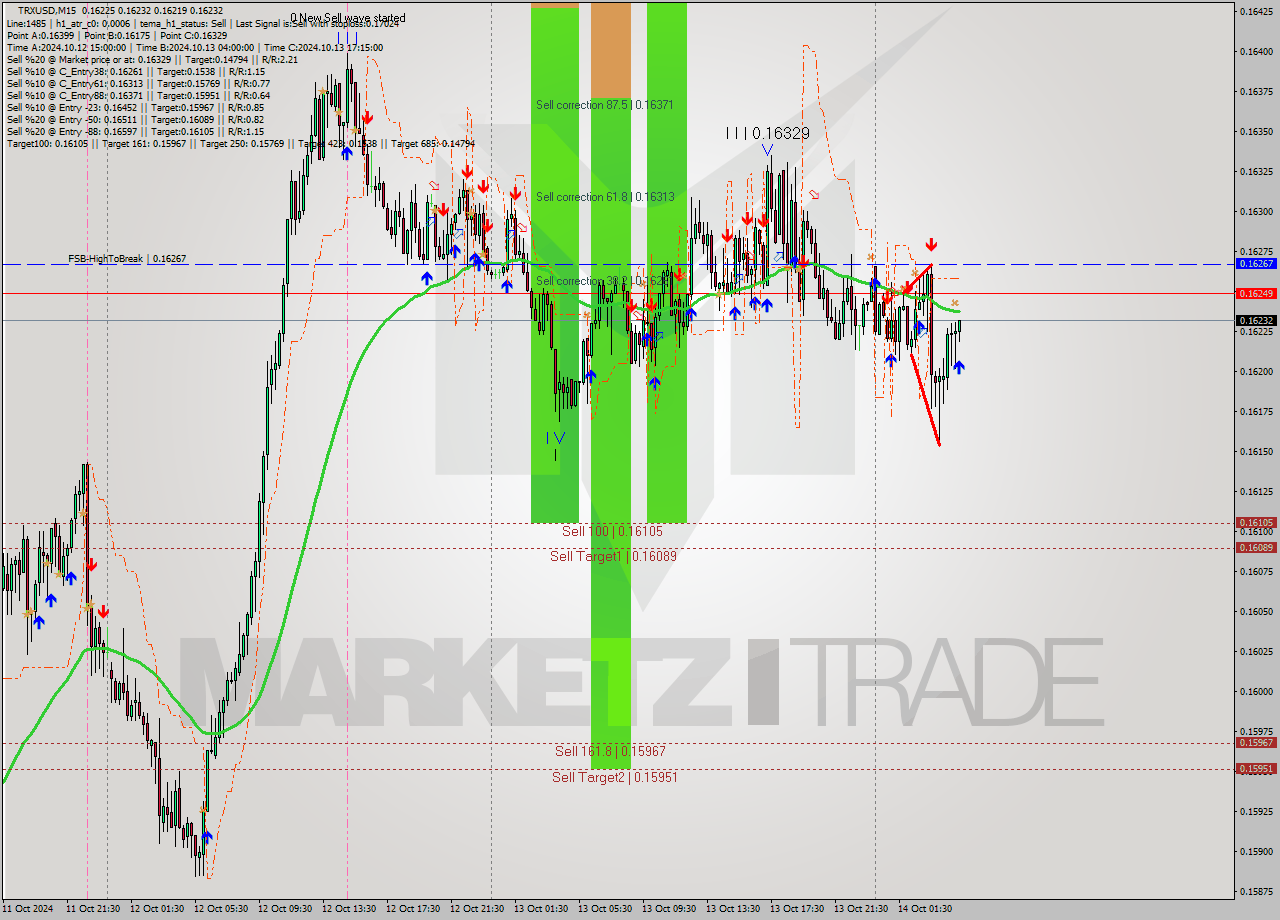
Task: Click the blue 0.16267 price axis tag
Action: pyautogui.click(x=1255, y=264)
